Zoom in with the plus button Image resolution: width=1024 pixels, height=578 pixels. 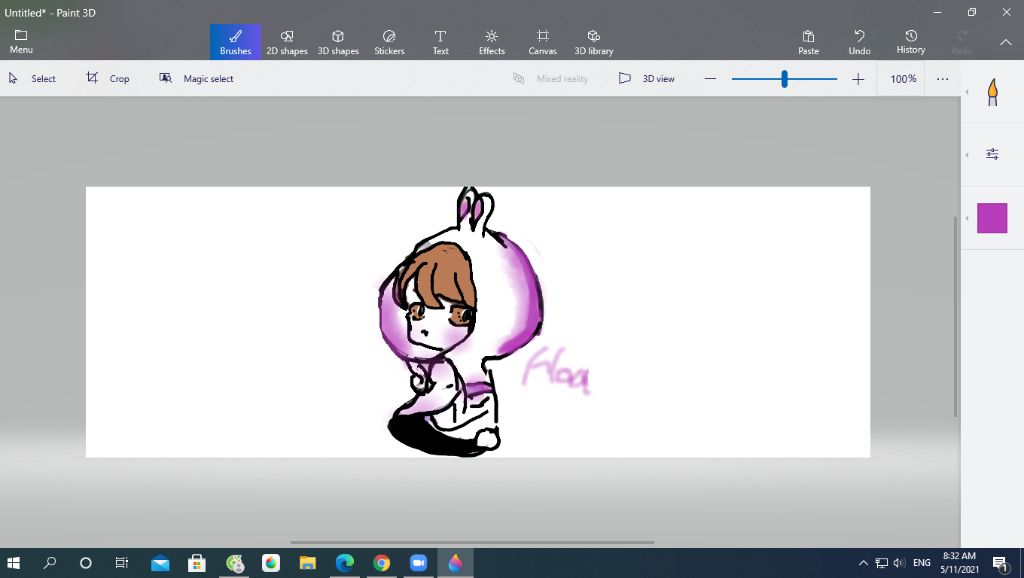pyautogui.click(x=858, y=79)
